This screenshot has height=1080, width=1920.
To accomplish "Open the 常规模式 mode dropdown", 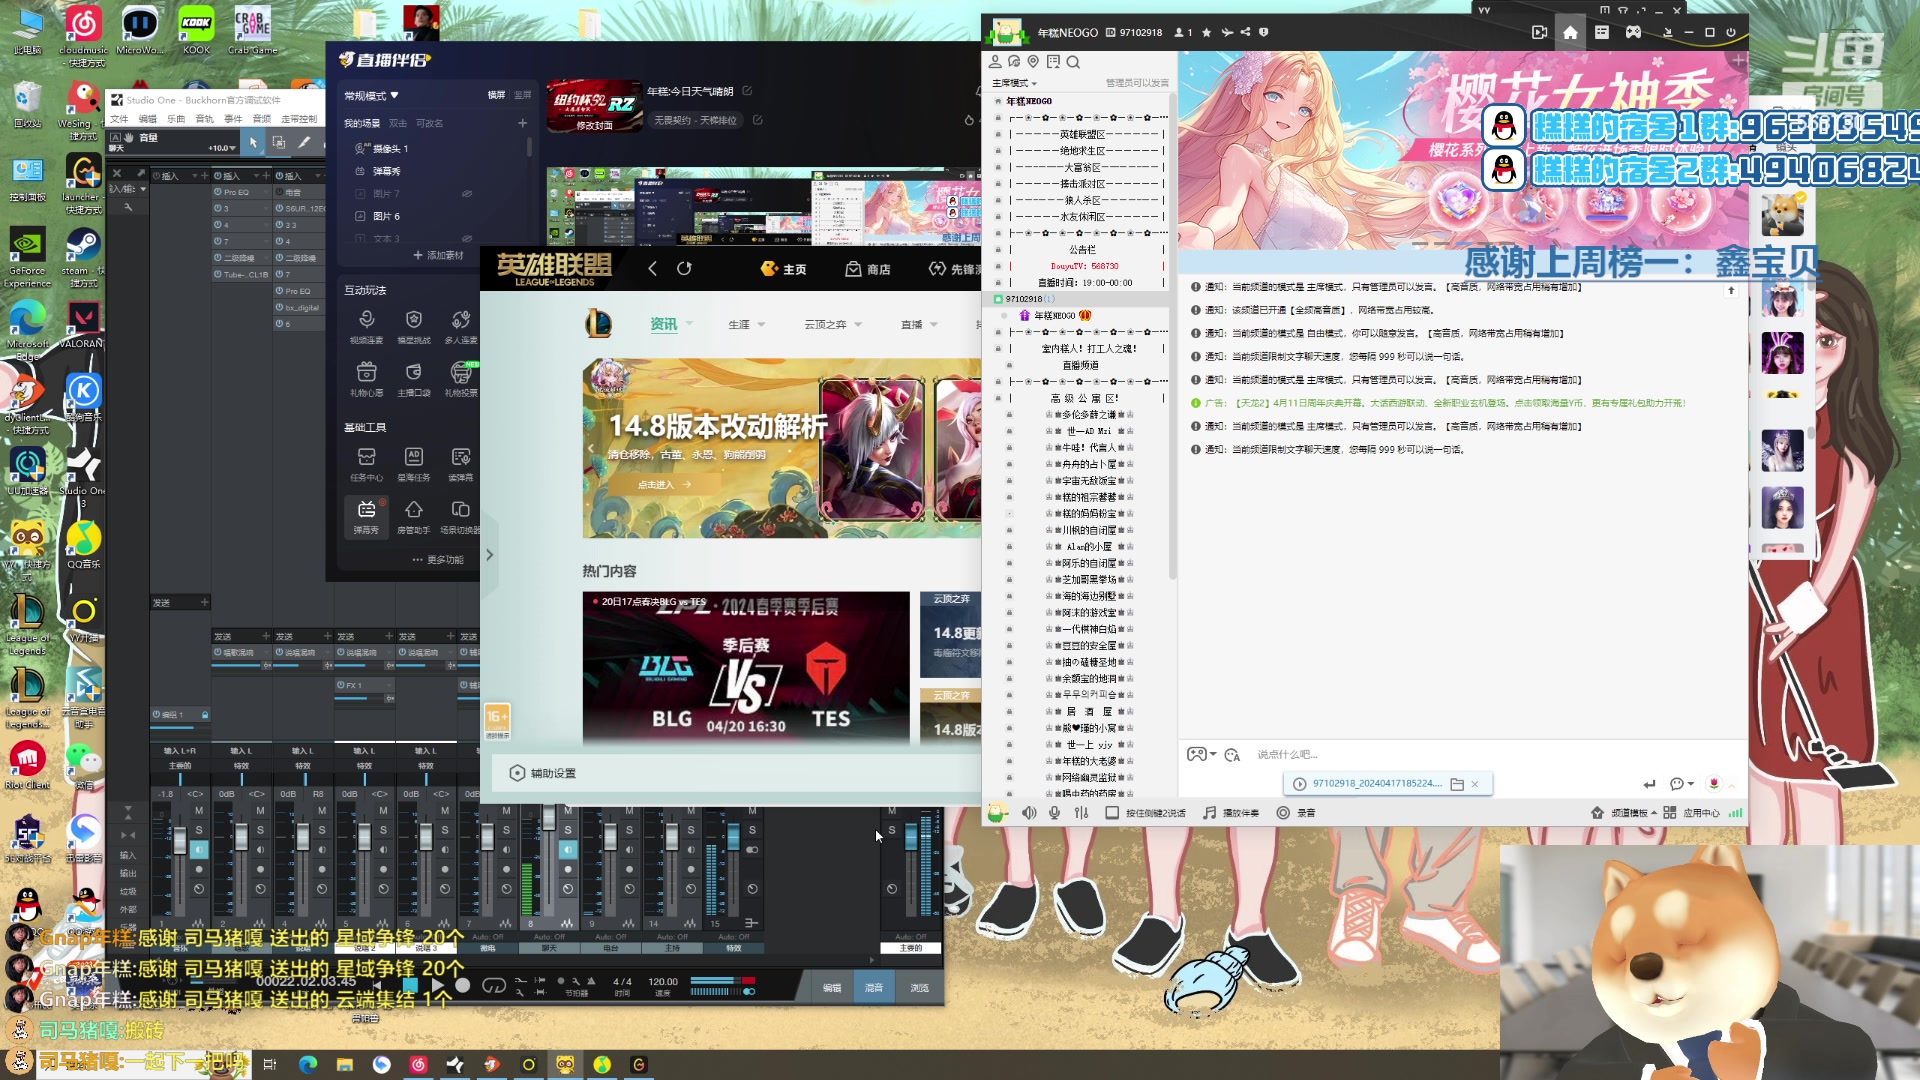I will coord(371,96).
